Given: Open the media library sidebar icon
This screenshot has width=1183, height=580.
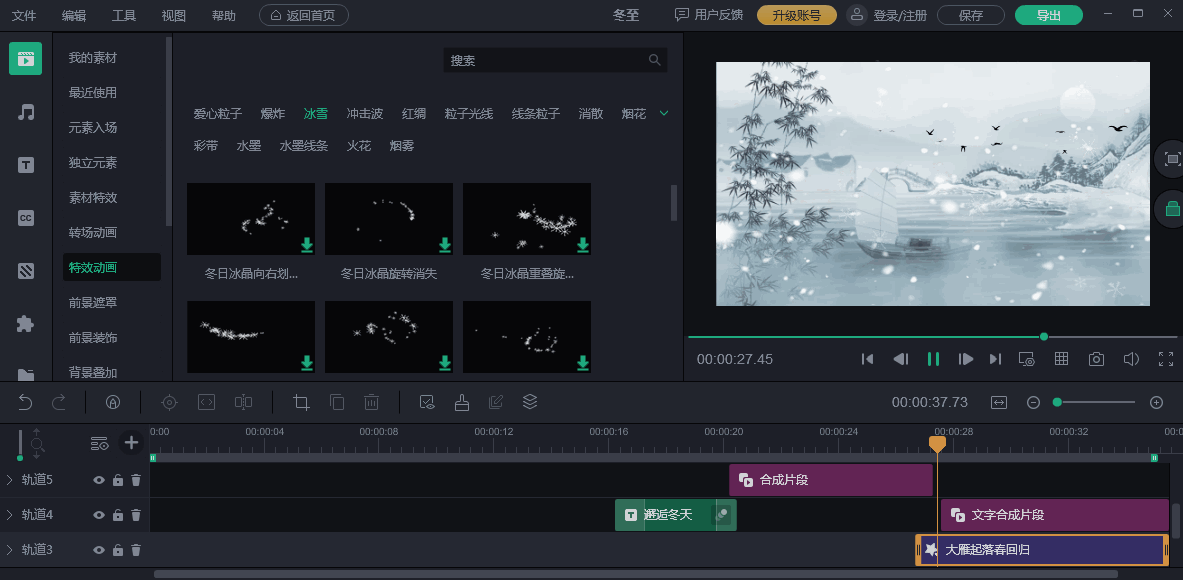Looking at the screenshot, I should [26, 59].
